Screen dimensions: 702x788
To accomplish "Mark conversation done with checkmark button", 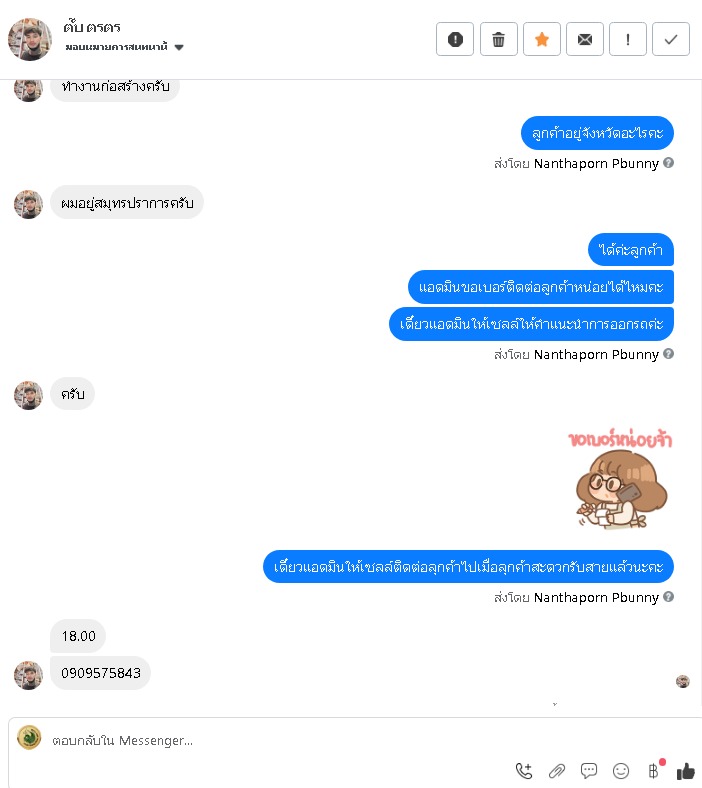I will tap(671, 39).
